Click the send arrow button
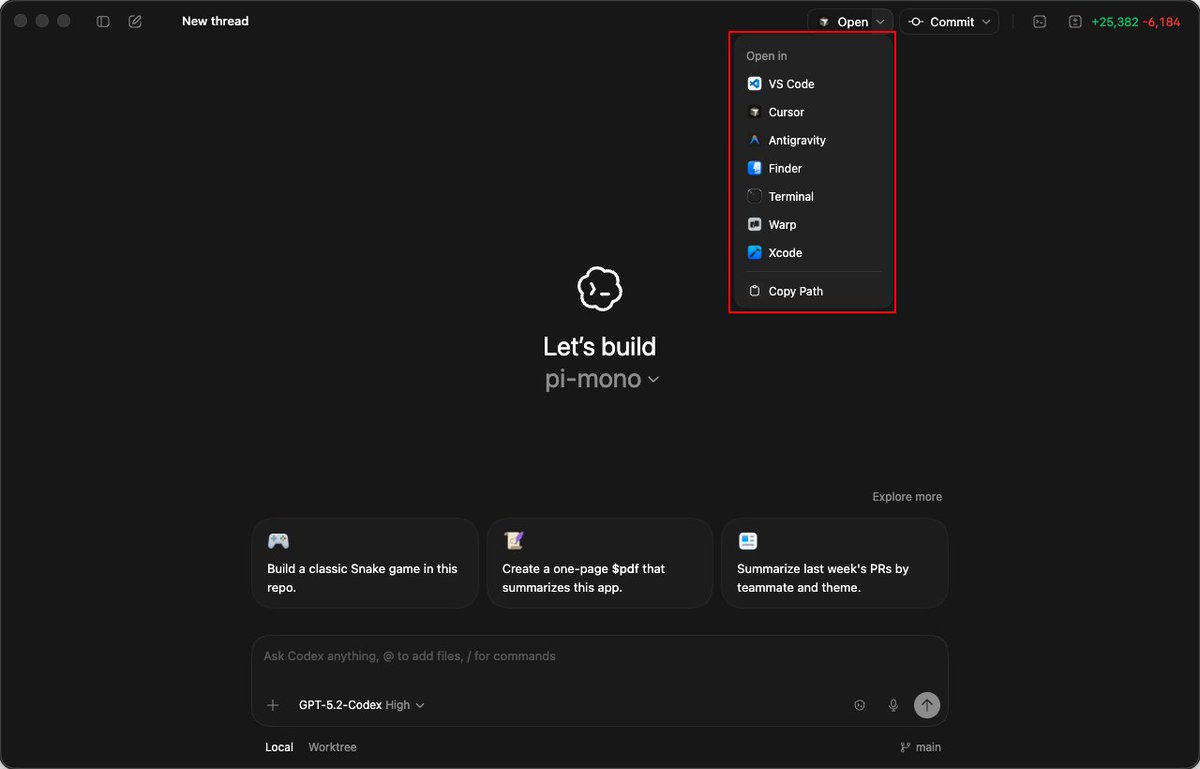1200x769 pixels. click(927, 705)
